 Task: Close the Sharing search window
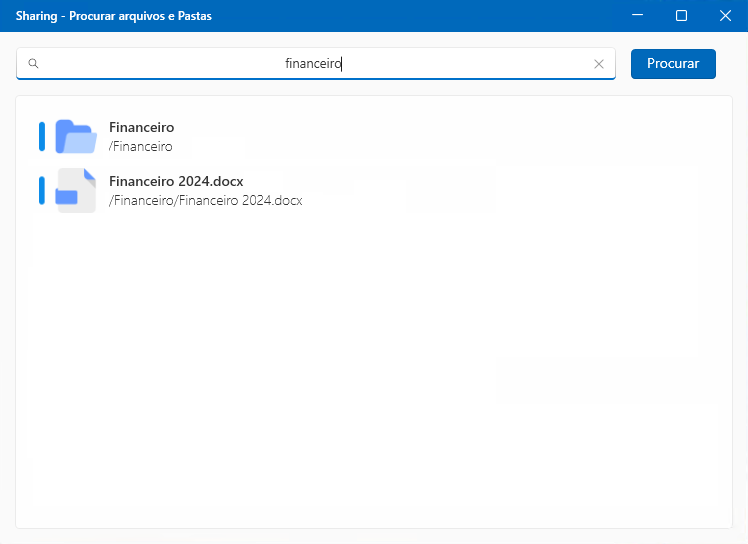pos(725,15)
